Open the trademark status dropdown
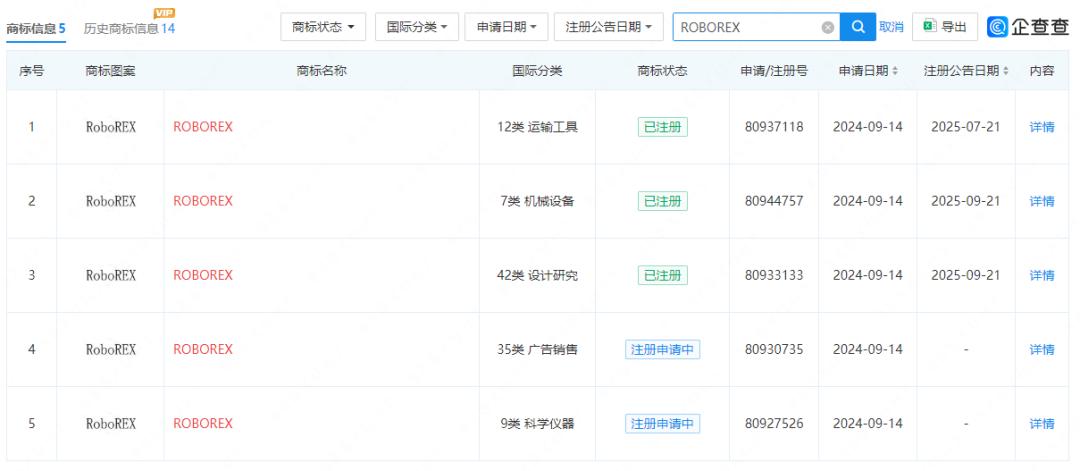This screenshot has height=471, width=1080. (x=323, y=27)
